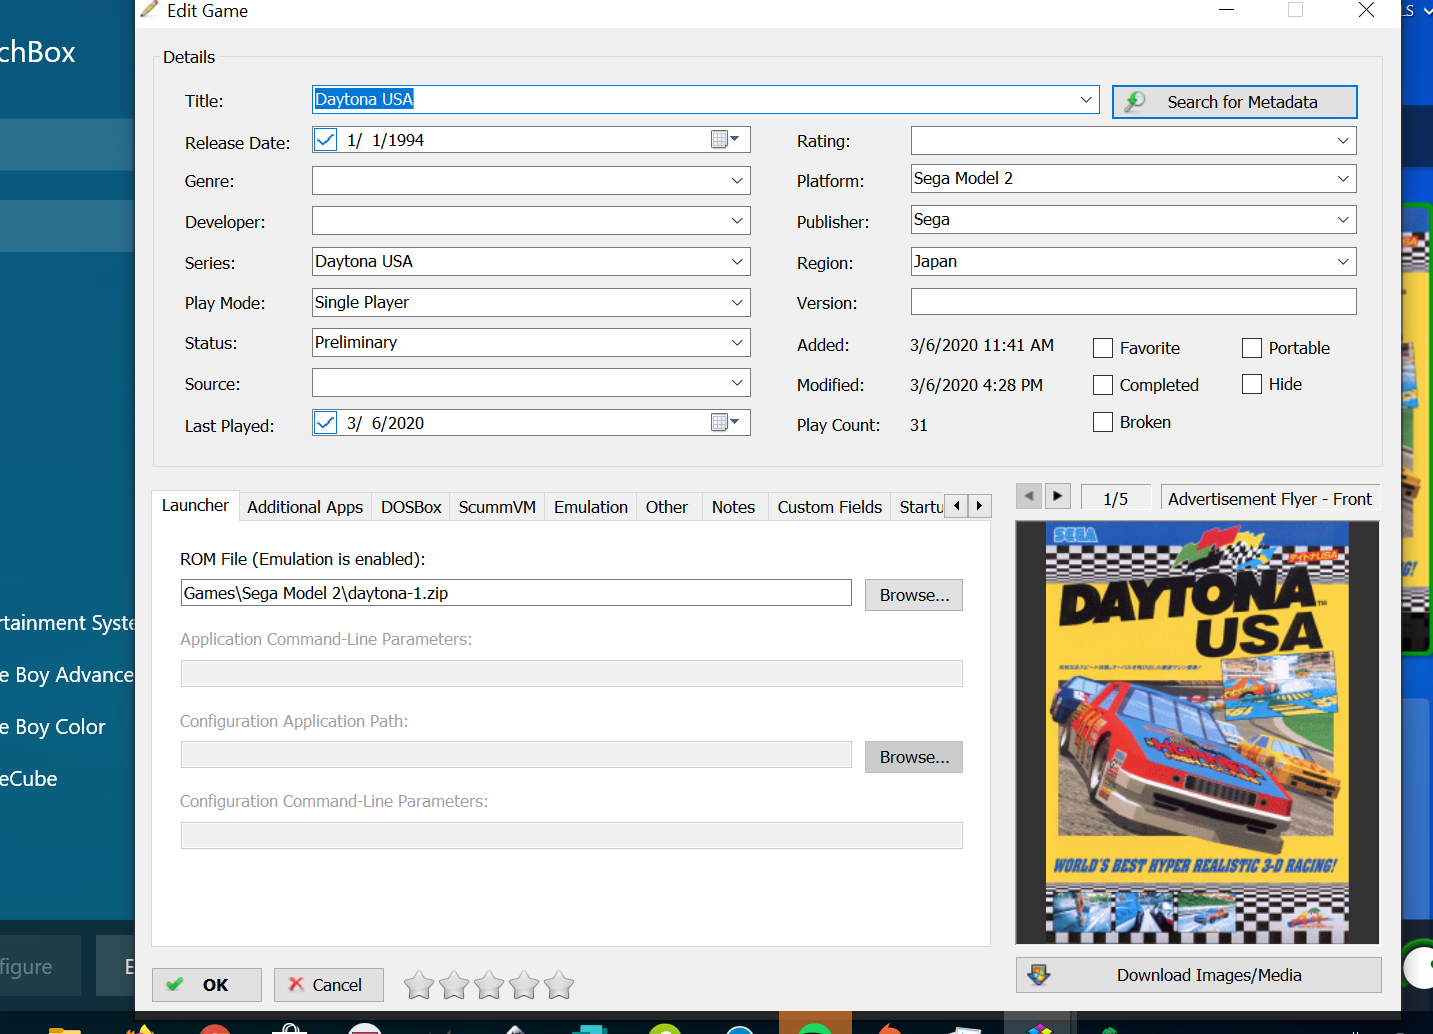
Task: Open the Developer dropdown
Action: (x=737, y=221)
